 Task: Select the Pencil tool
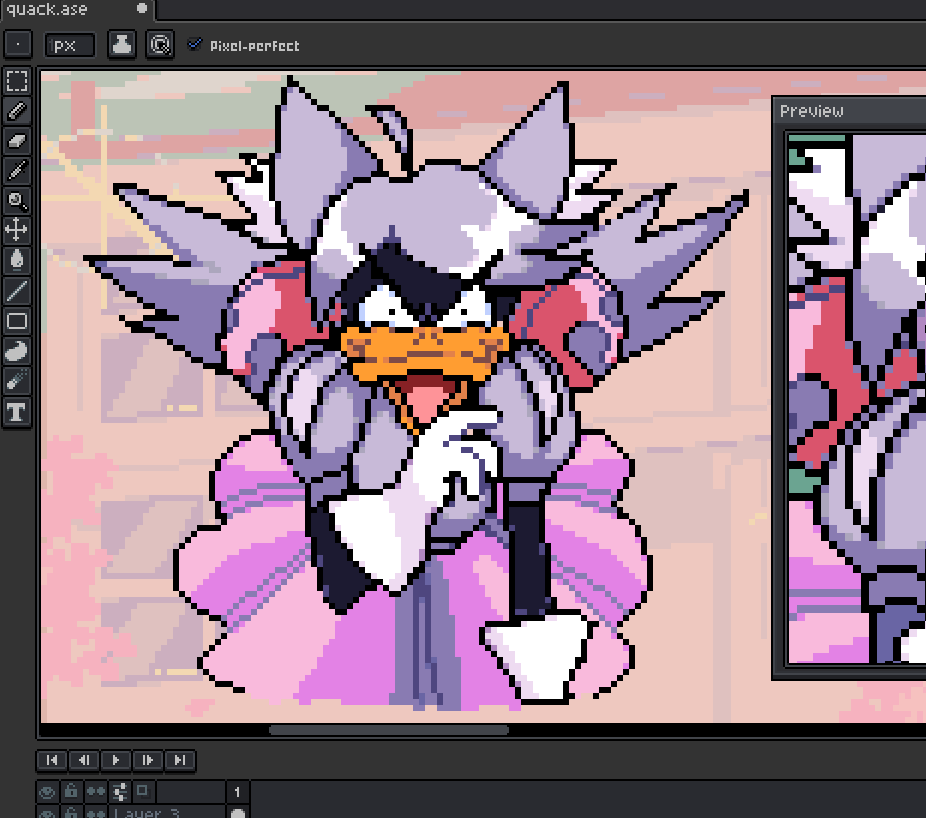17,111
